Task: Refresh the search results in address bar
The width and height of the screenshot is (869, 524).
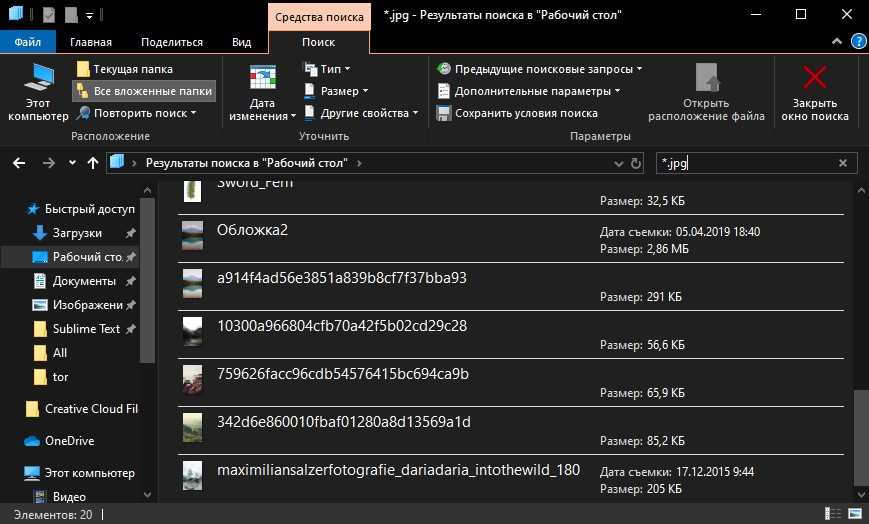Action: pyautogui.click(x=636, y=163)
